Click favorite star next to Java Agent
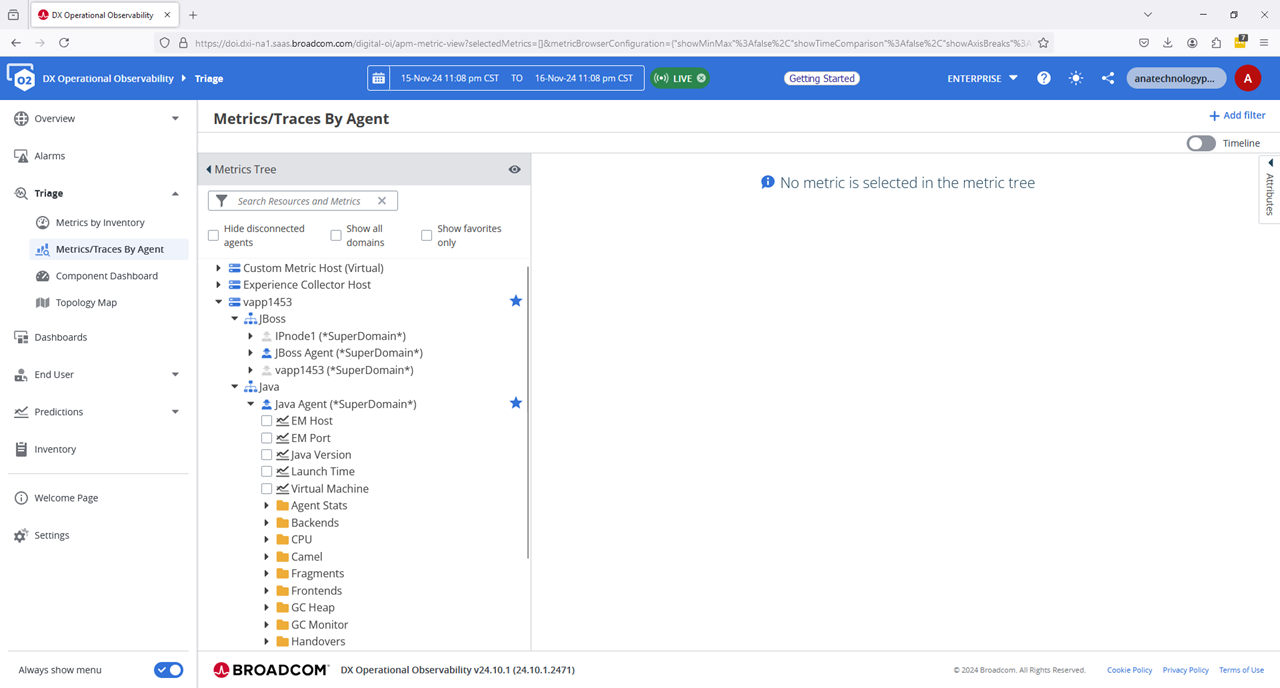 (x=516, y=403)
